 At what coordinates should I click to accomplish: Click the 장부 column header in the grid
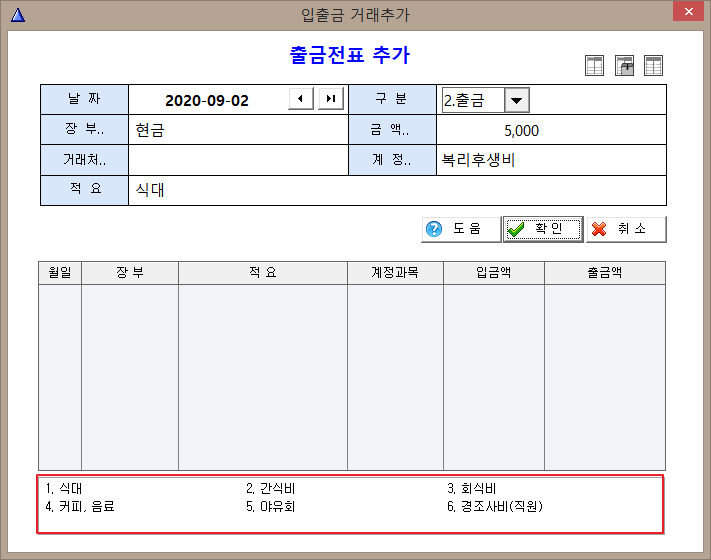(x=130, y=273)
